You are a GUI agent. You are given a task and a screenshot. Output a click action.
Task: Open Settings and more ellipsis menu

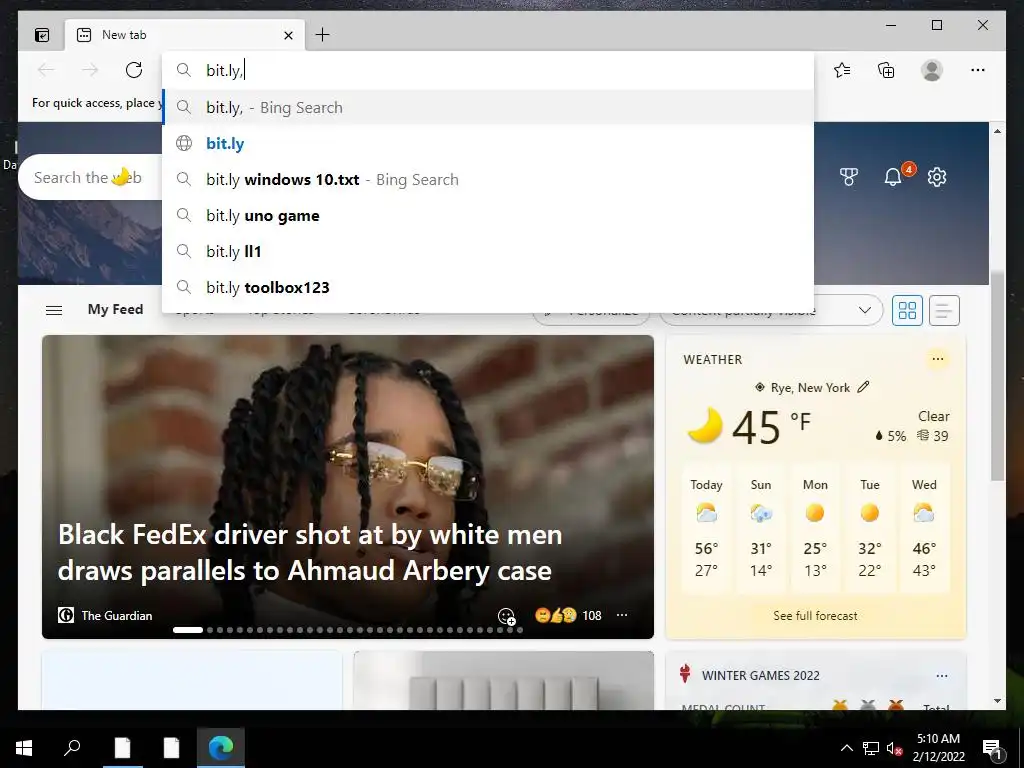coord(978,70)
